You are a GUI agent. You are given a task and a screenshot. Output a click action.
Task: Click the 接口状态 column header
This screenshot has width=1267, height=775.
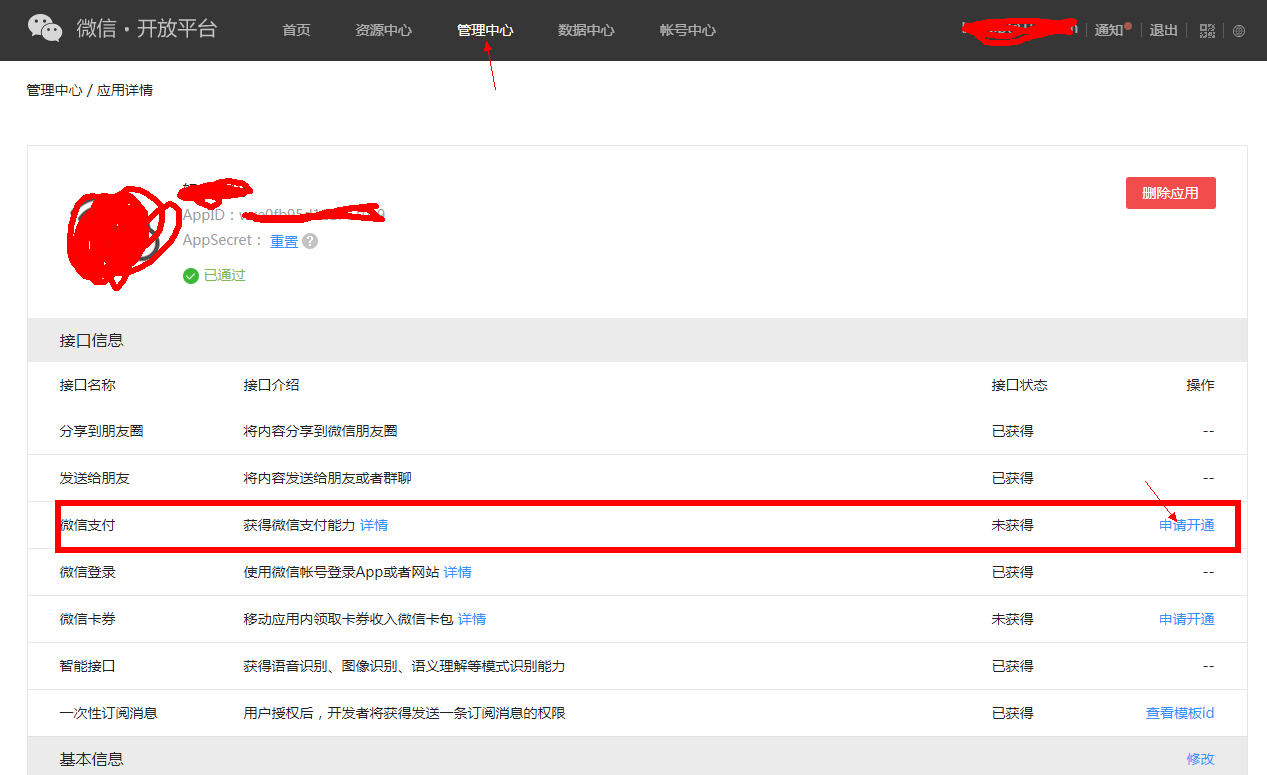pyautogui.click(x=1020, y=385)
